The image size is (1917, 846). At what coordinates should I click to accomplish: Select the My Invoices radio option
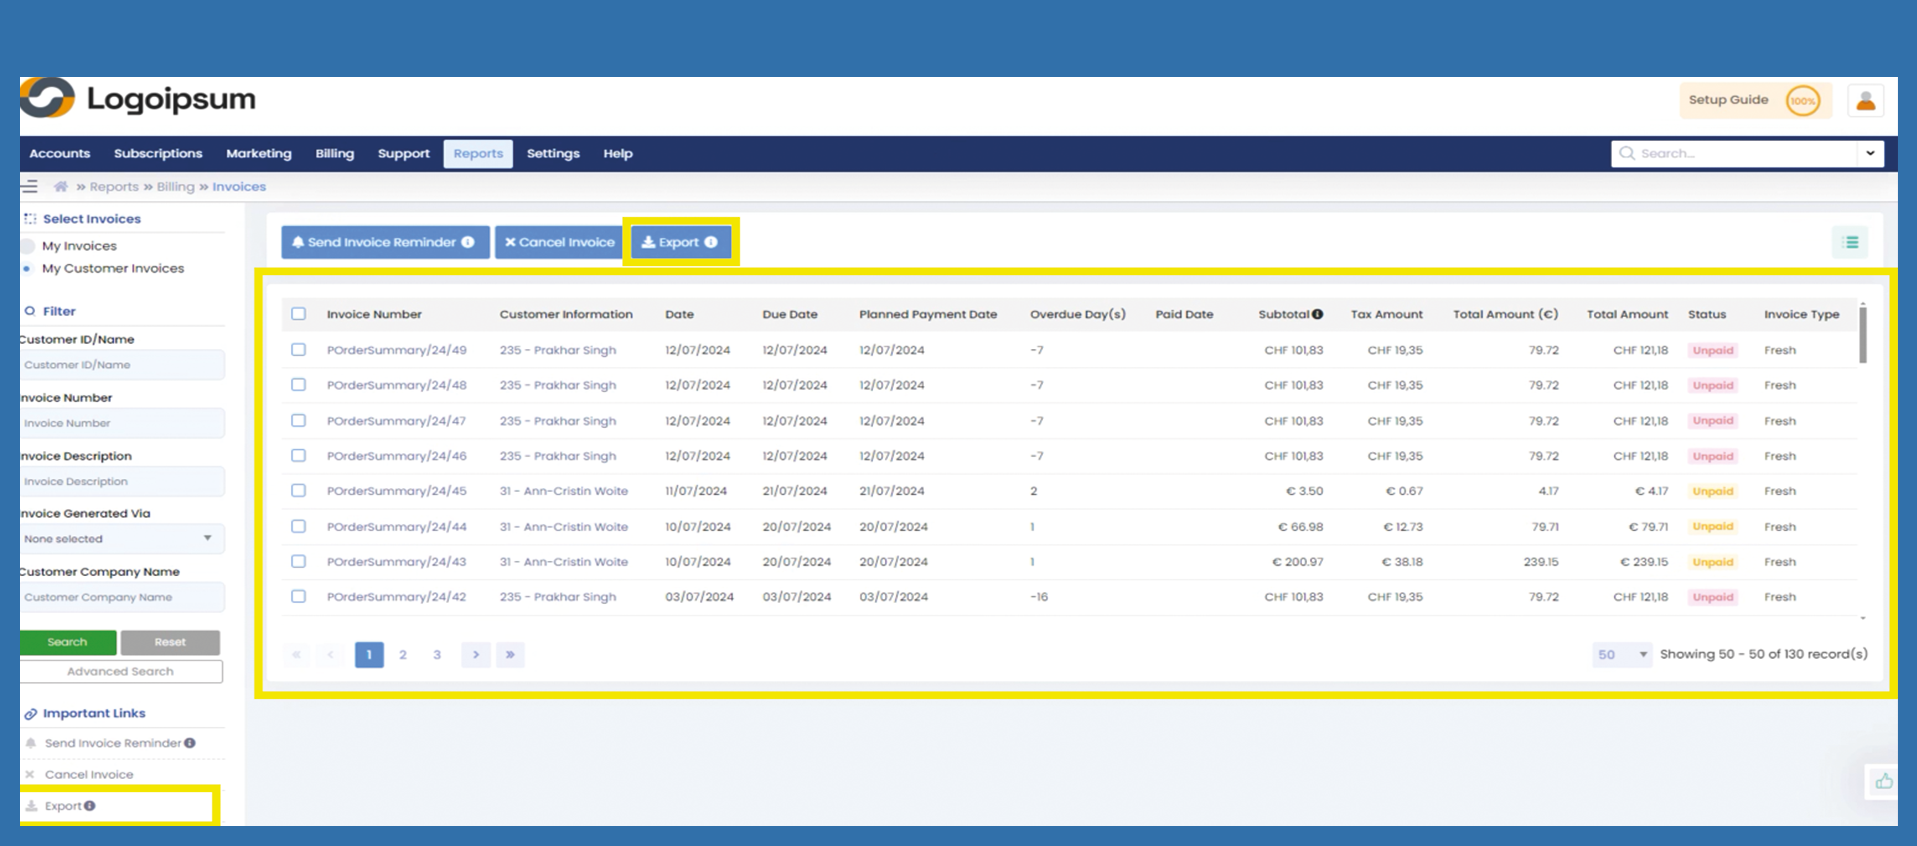[x=29, y=246]
